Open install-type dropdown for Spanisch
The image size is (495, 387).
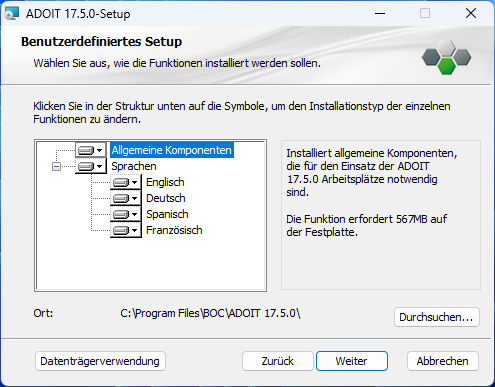[126, 214]
